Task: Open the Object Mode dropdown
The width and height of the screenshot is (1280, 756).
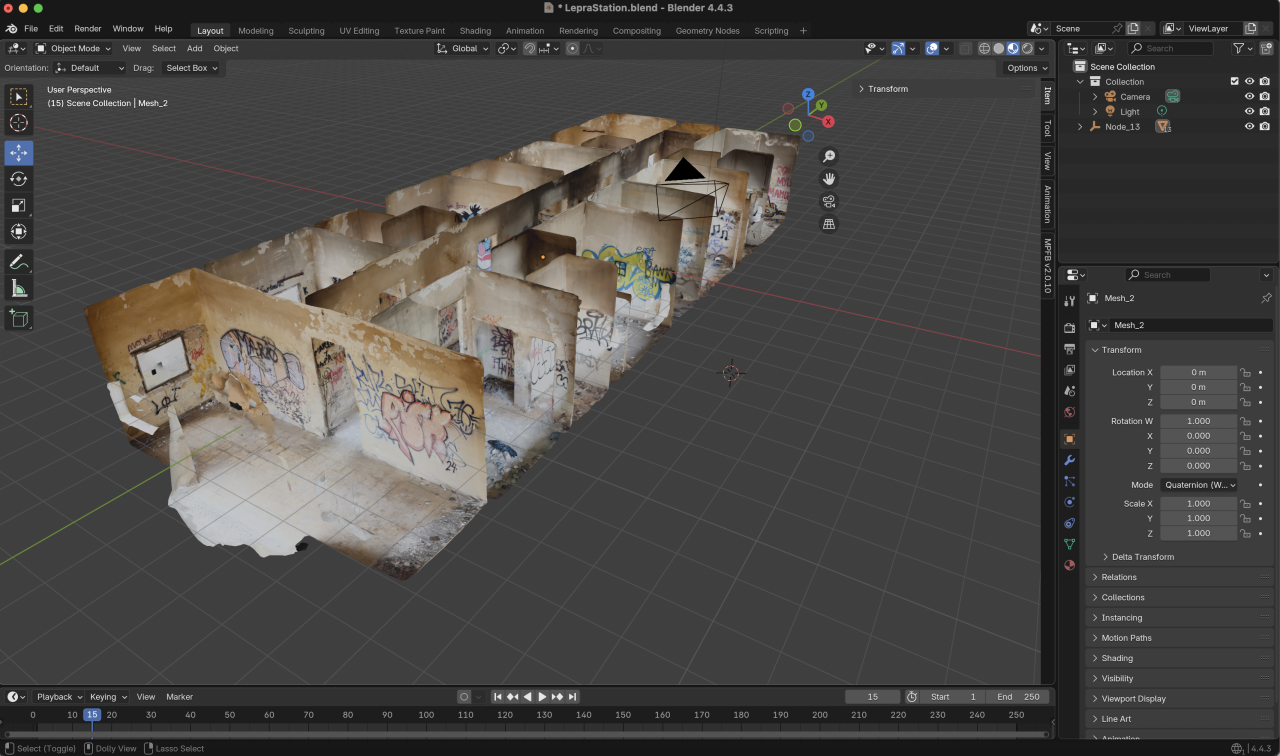Action: [74, 48]
